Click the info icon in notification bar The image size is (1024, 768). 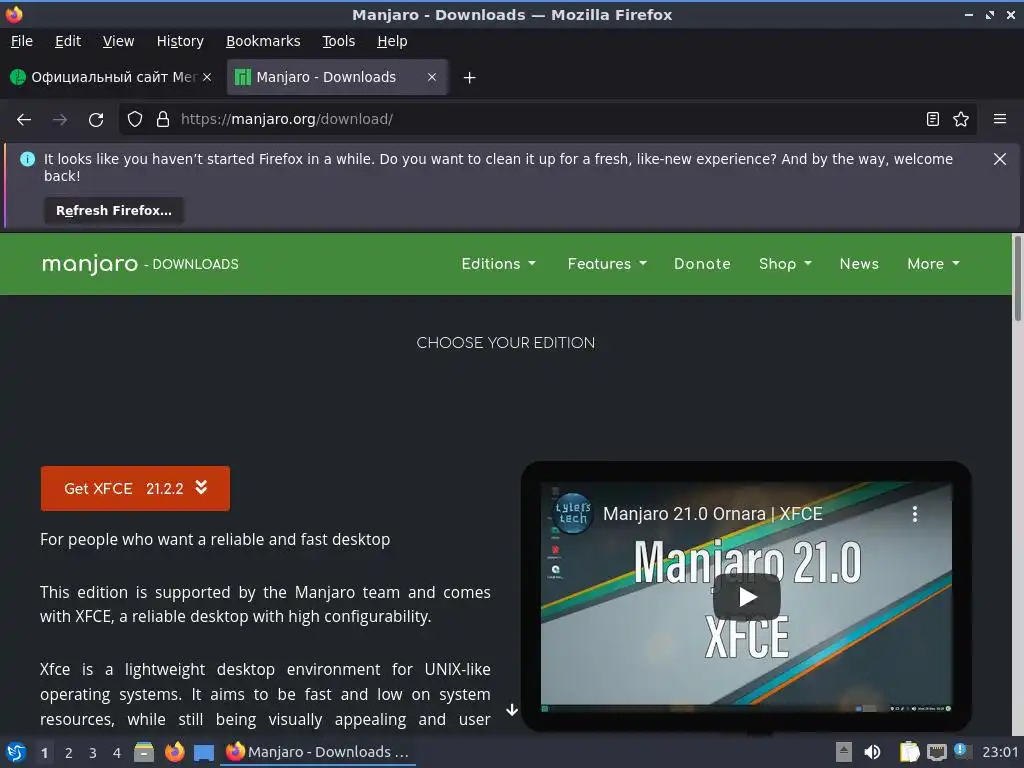pyautogui.click(x=27, y=159)
